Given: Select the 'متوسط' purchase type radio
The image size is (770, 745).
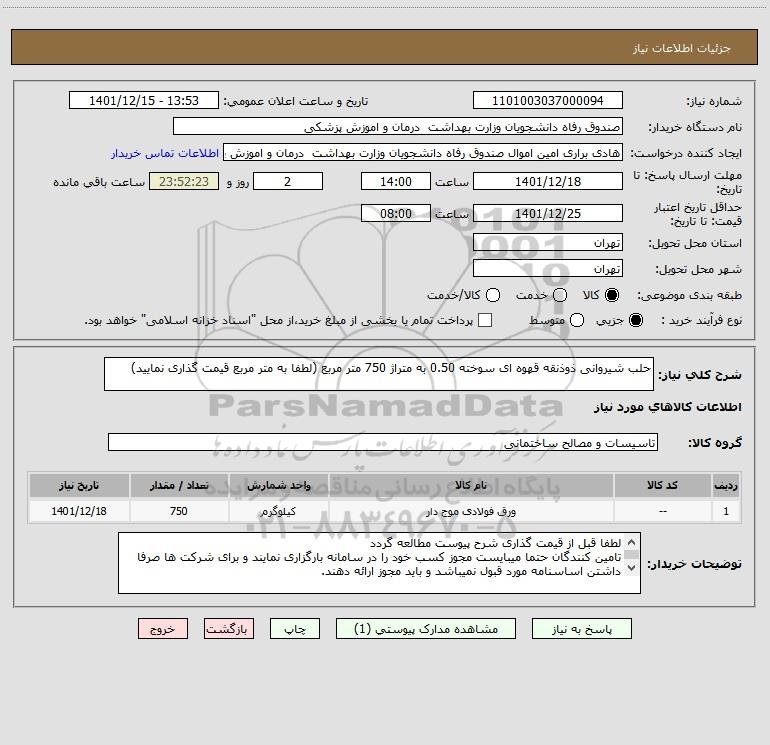Looking at the screenshot, I should [577, 320].
